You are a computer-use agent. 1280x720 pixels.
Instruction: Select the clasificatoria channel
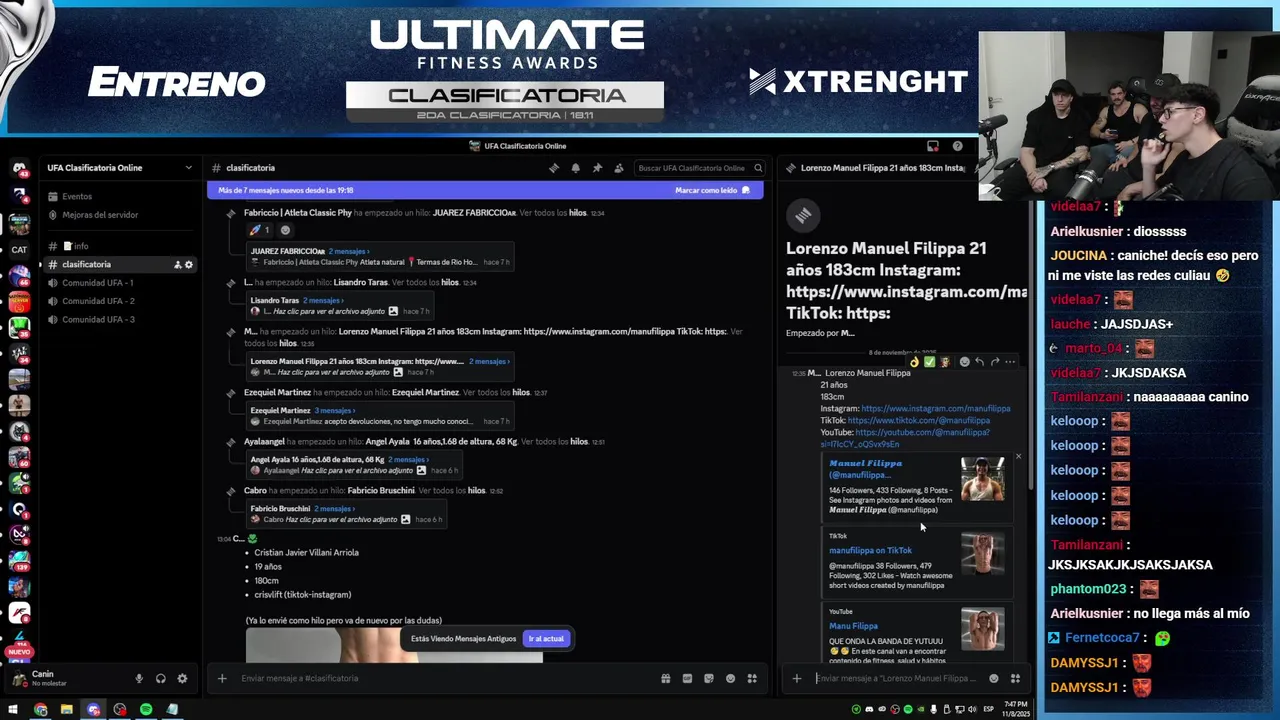click(120, 264)
